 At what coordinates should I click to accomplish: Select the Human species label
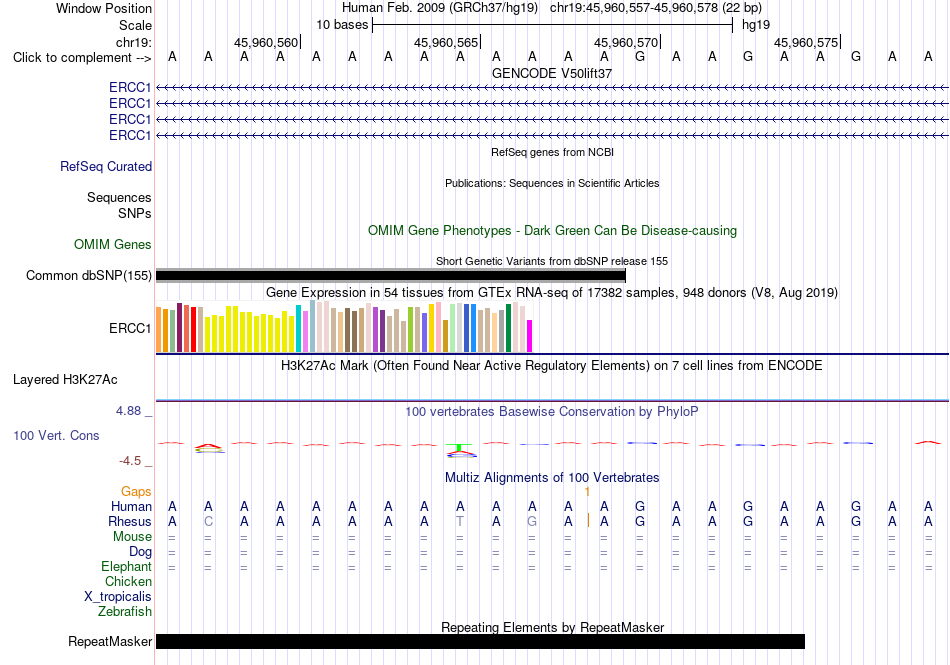pos(131,506)
